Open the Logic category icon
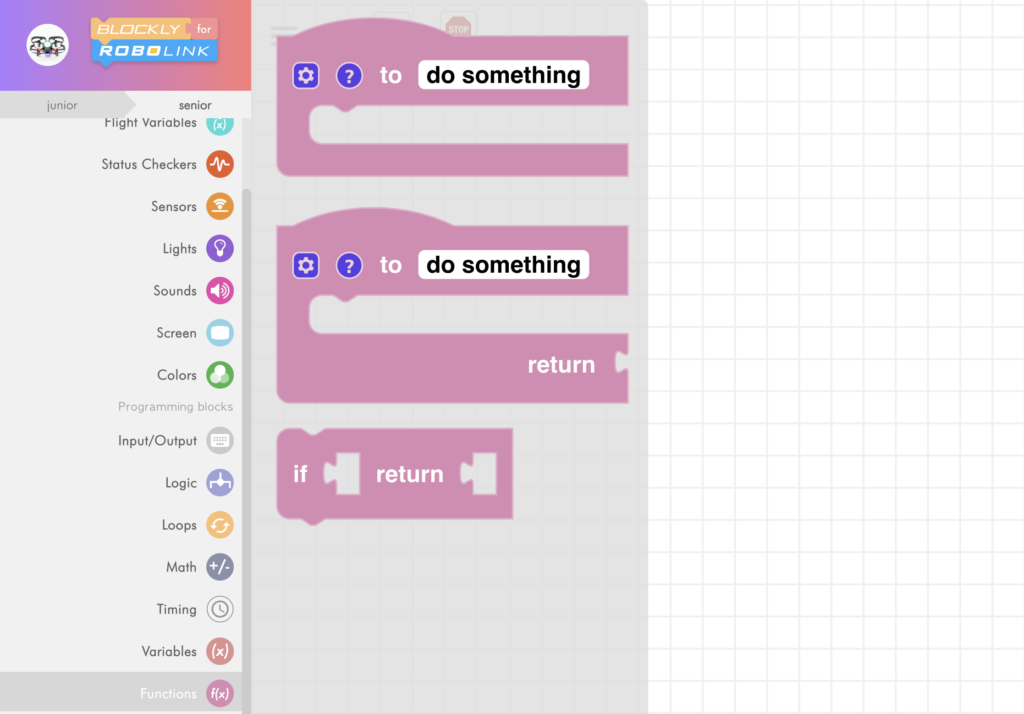 coord(220,483)
